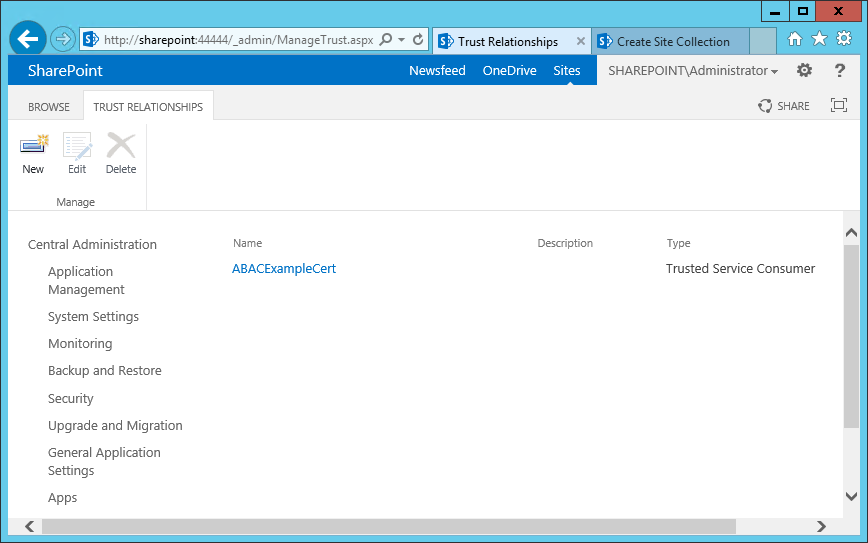Click the SHARE button
Viewport: 868px width, 543px height.
[x=784, y=106]
